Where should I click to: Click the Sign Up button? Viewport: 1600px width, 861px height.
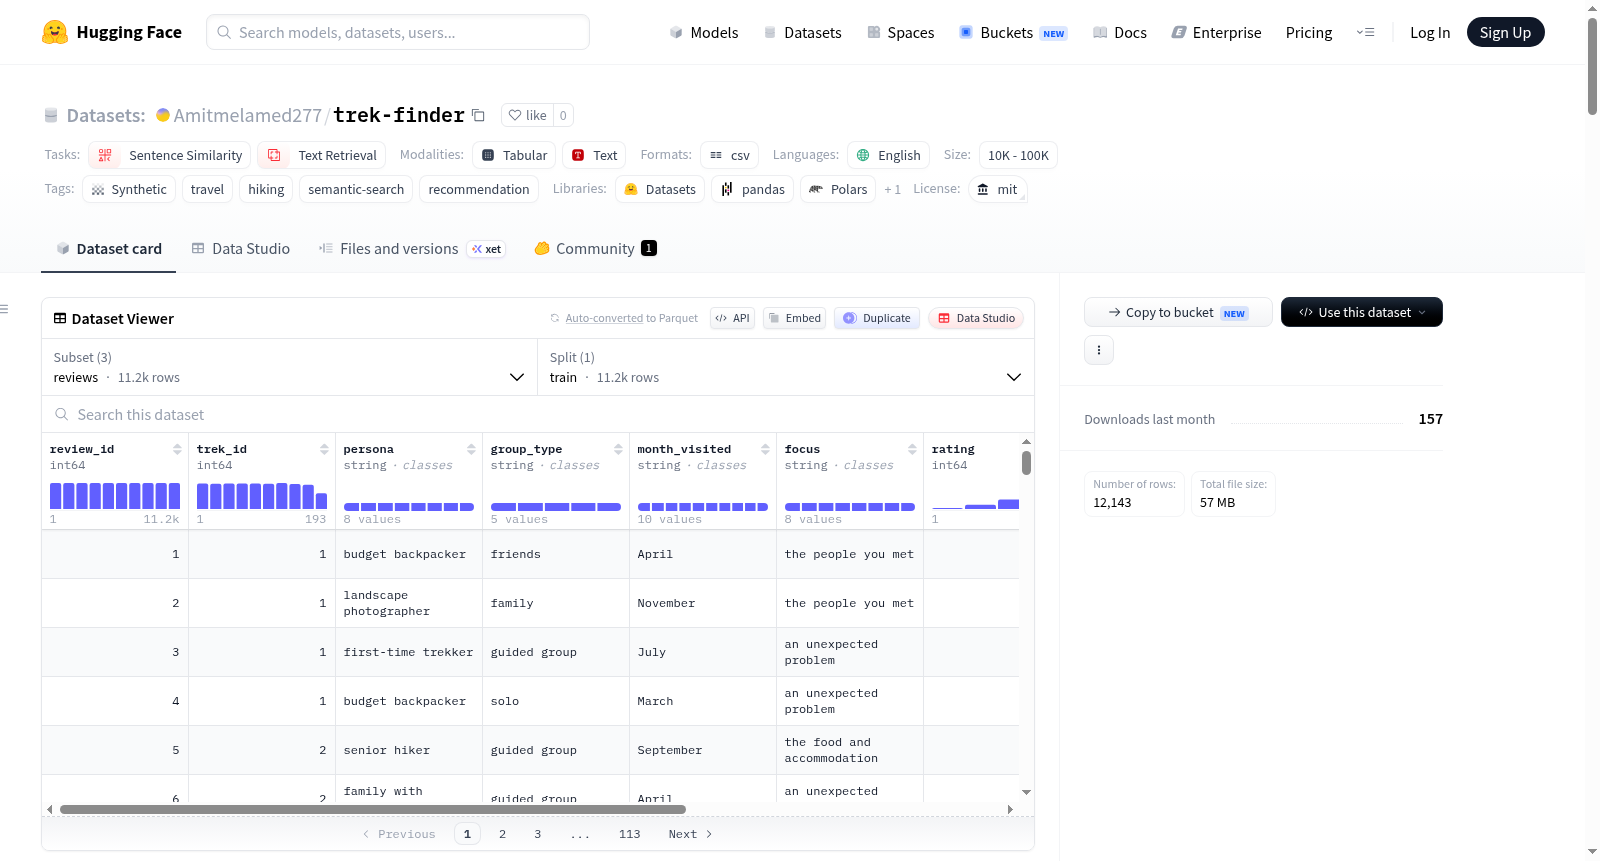pyautogui.click(x=1506, y=32)
